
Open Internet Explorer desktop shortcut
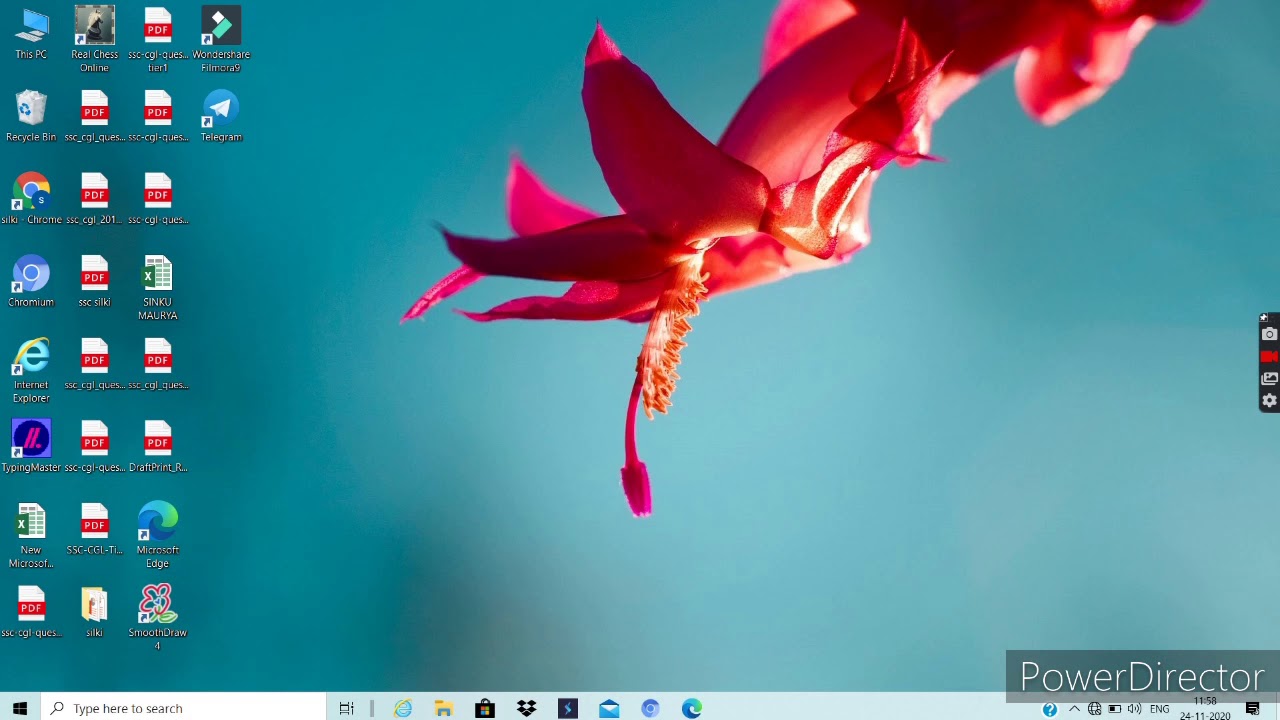31,370
